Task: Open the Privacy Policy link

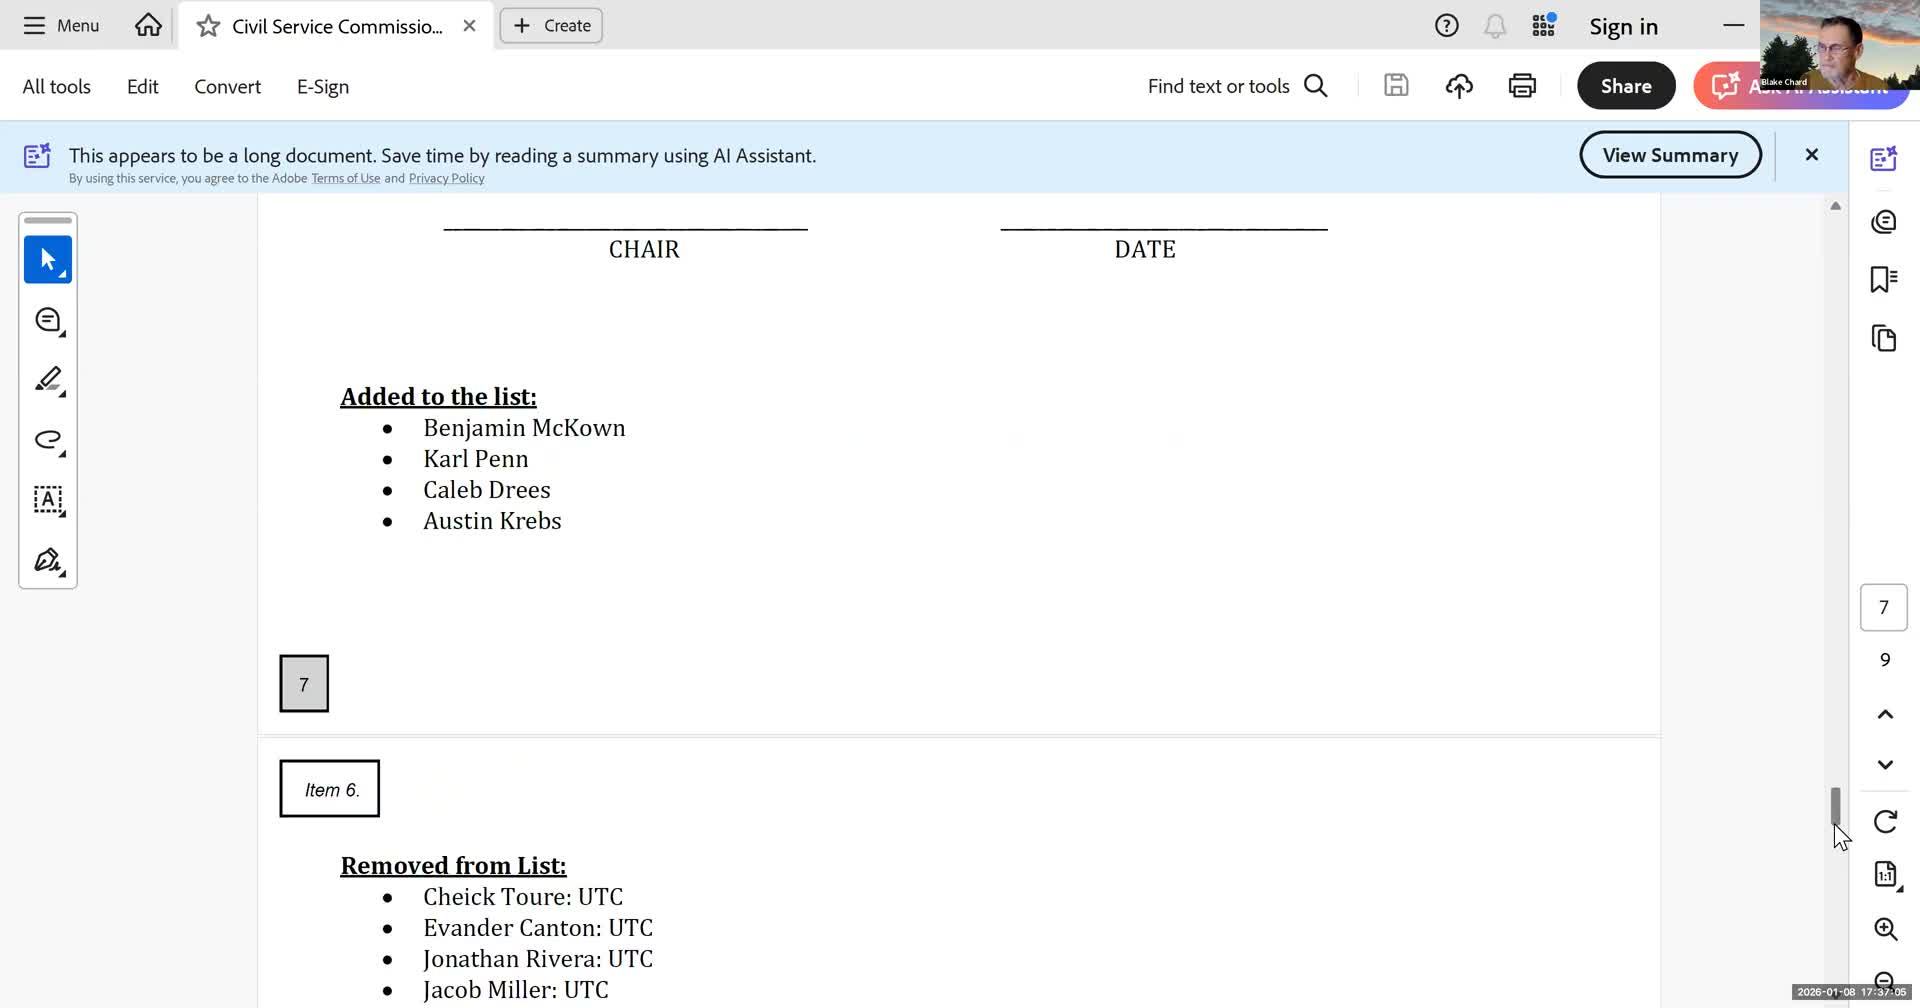Action: coord(446,179)
